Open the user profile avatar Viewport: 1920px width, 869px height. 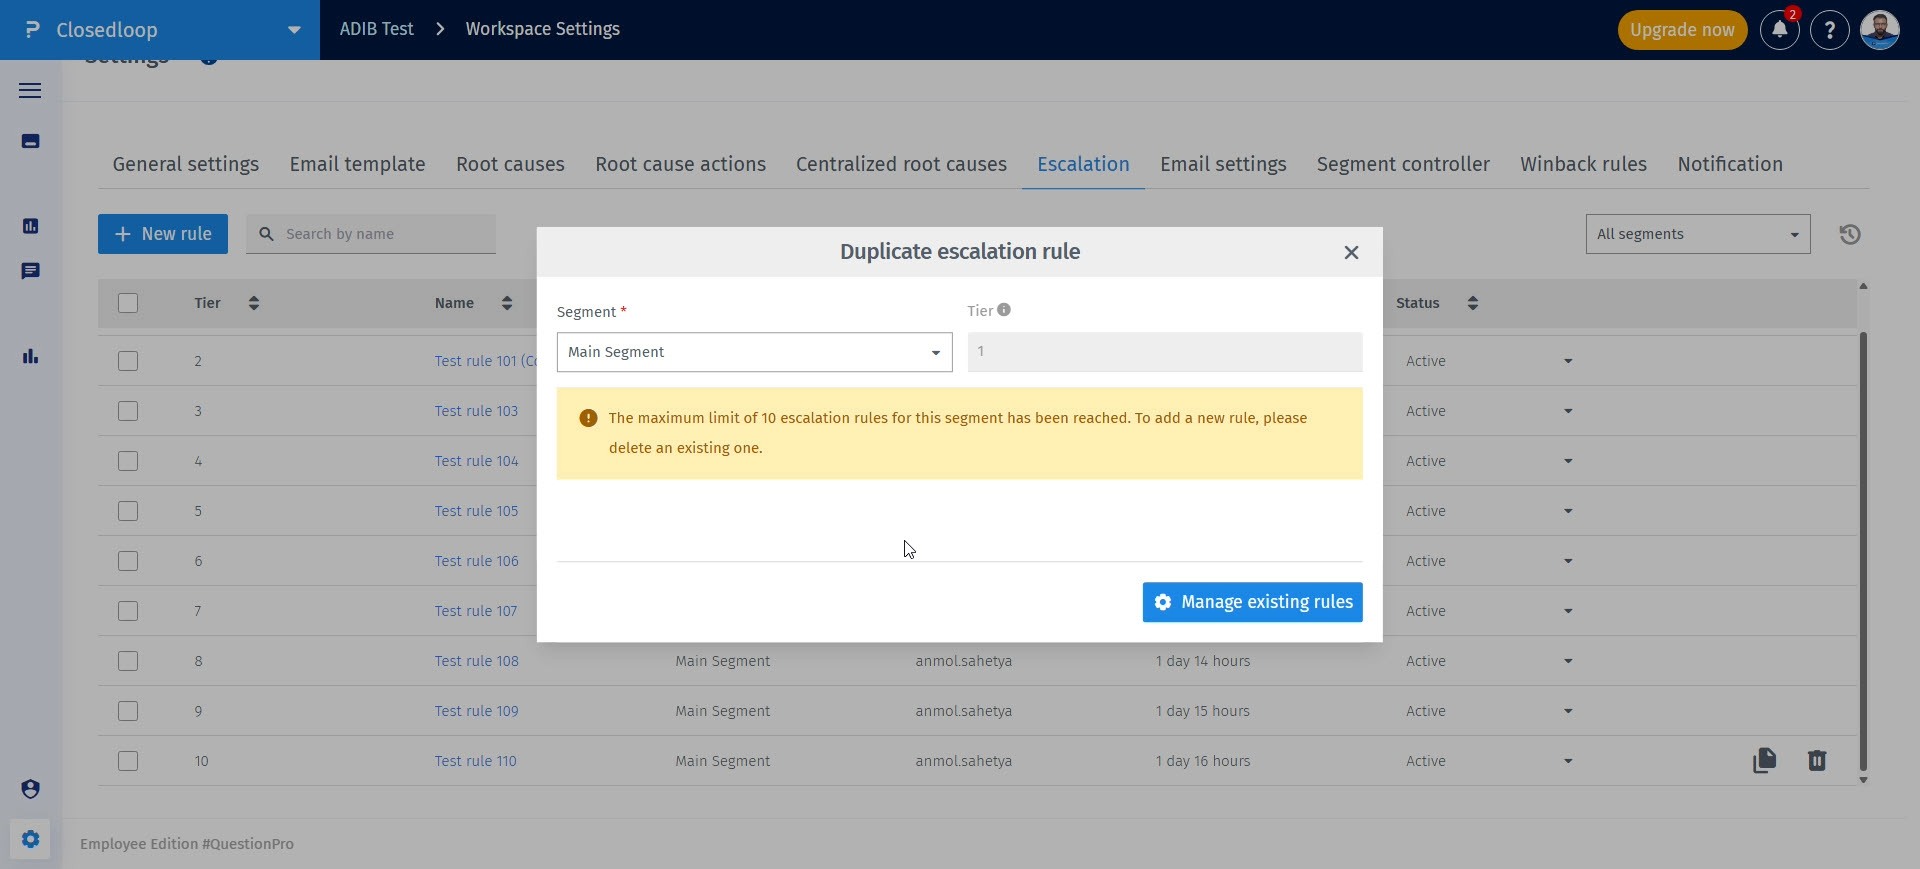pyautogui.click(x=1879, y=30)
